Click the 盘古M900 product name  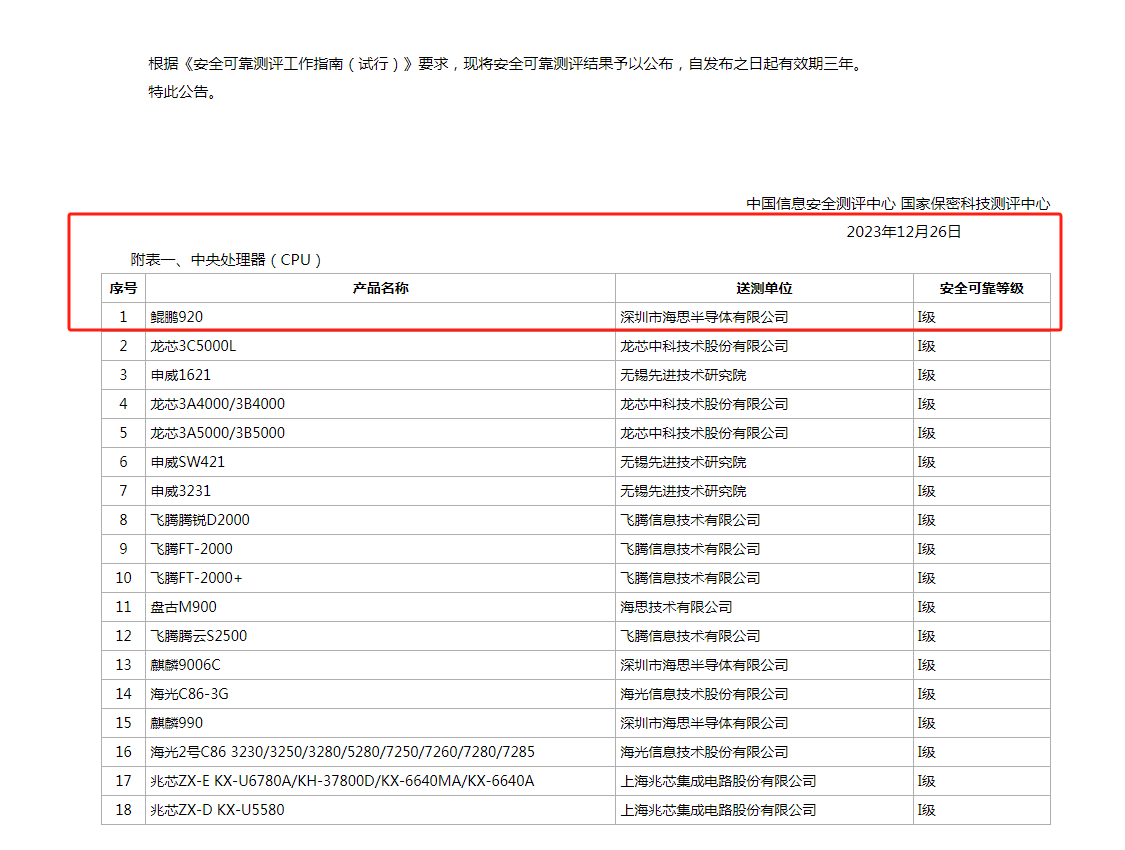tap(184, 607)
